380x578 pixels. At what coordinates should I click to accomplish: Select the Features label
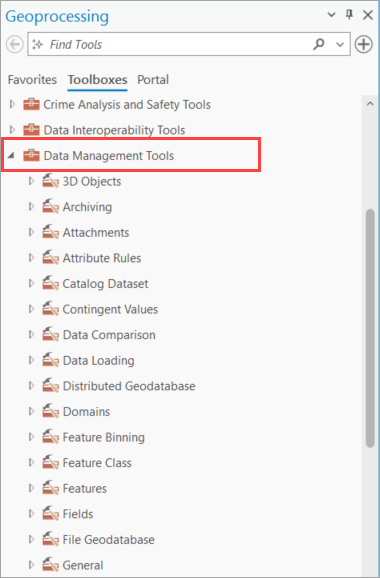84,488
